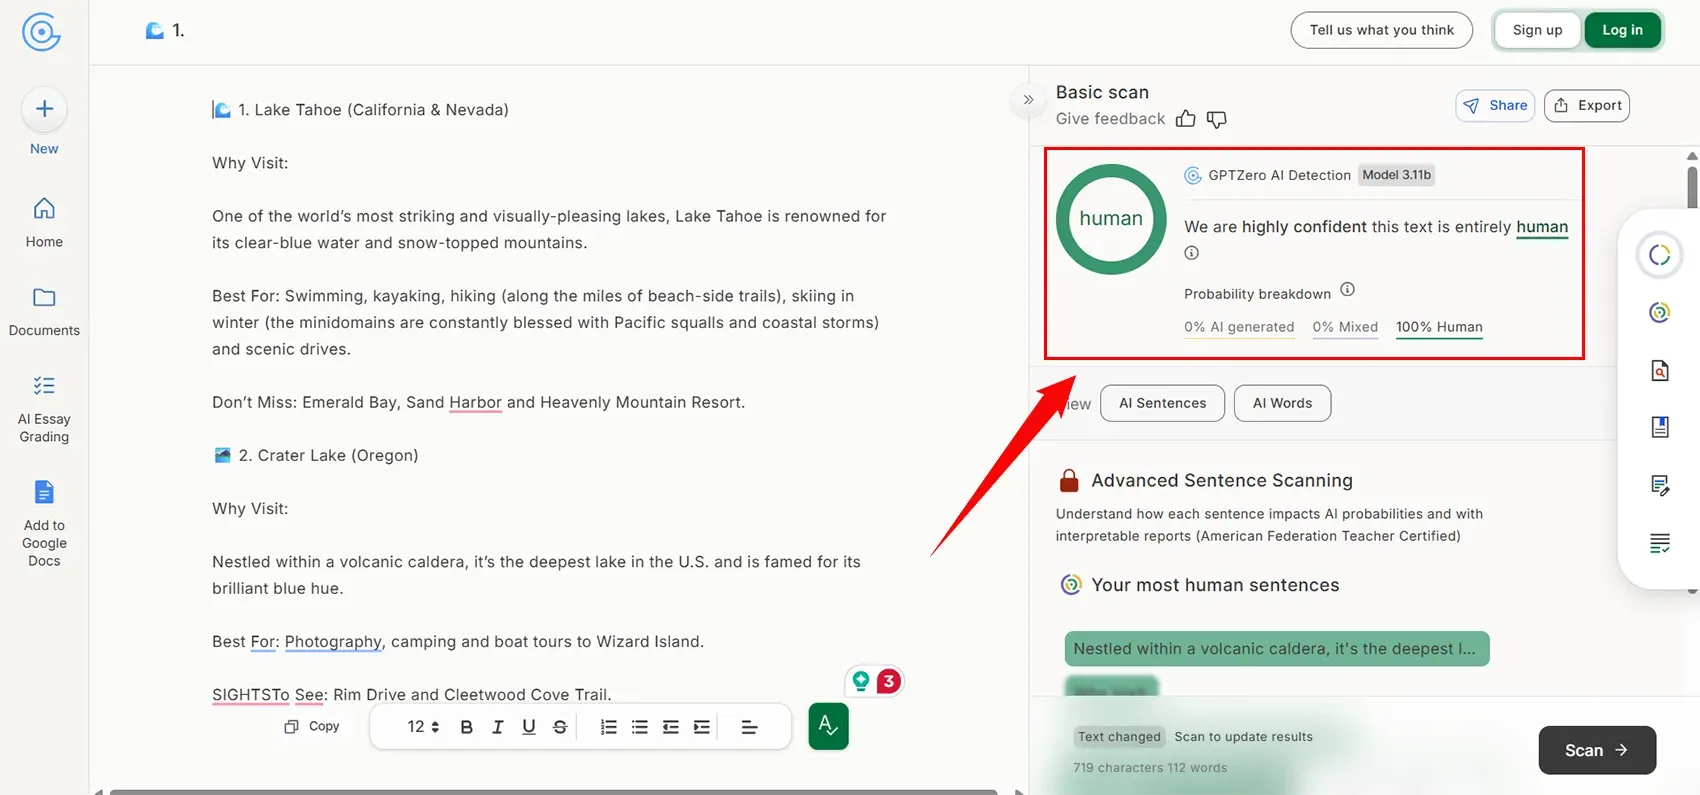Toggle italic formatting
The image size is (1700, 795).
tap(497, 727)
